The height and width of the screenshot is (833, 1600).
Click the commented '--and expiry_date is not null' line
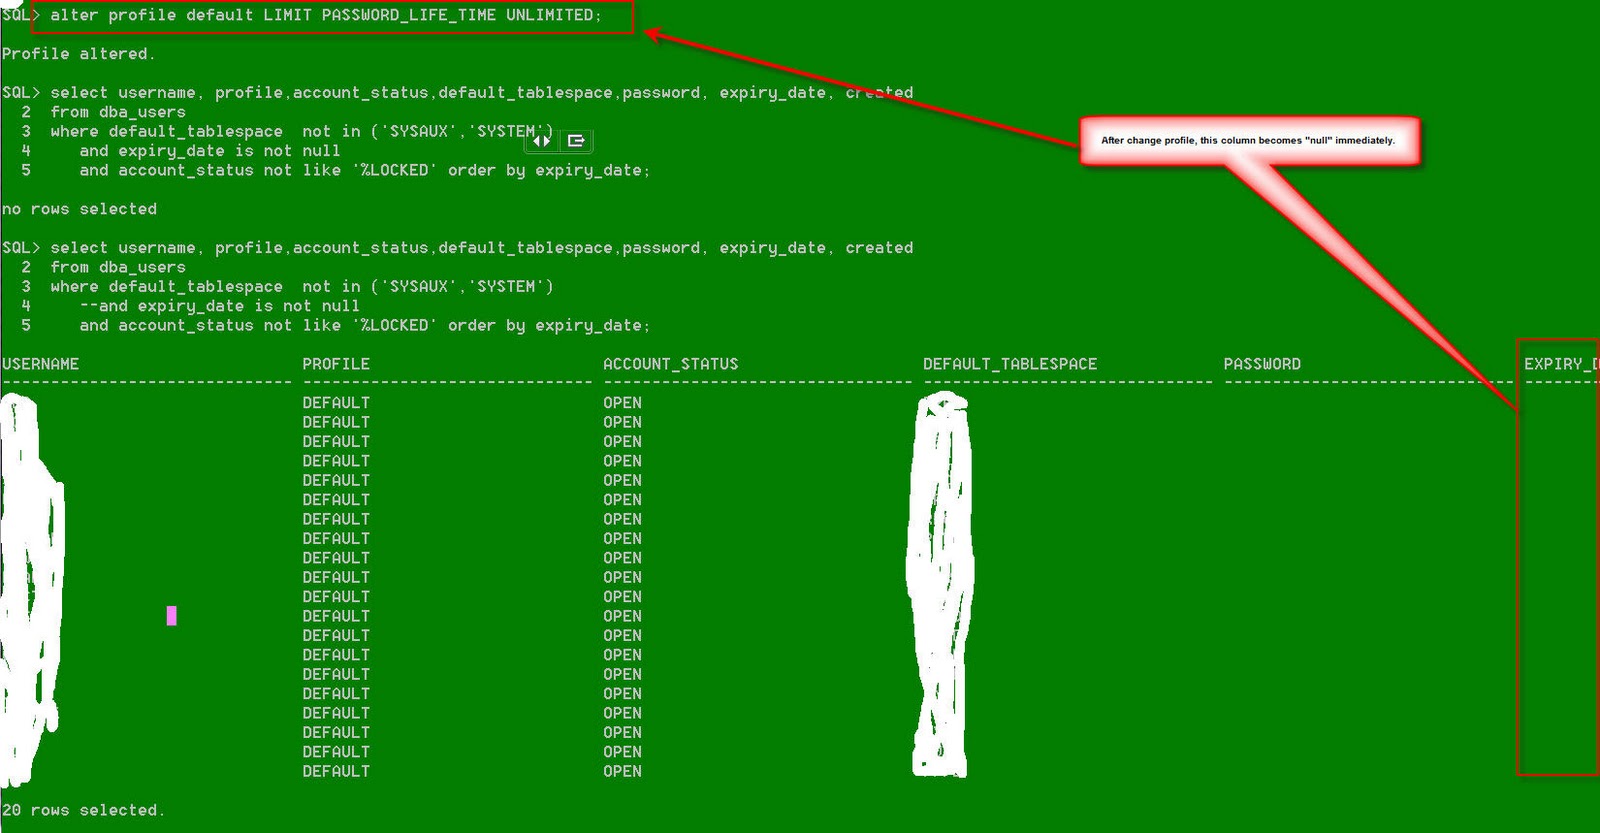coord(219,306)
